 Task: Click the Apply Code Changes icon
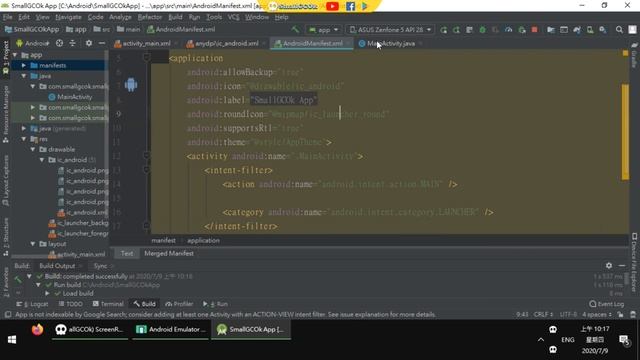pos(469,30)
